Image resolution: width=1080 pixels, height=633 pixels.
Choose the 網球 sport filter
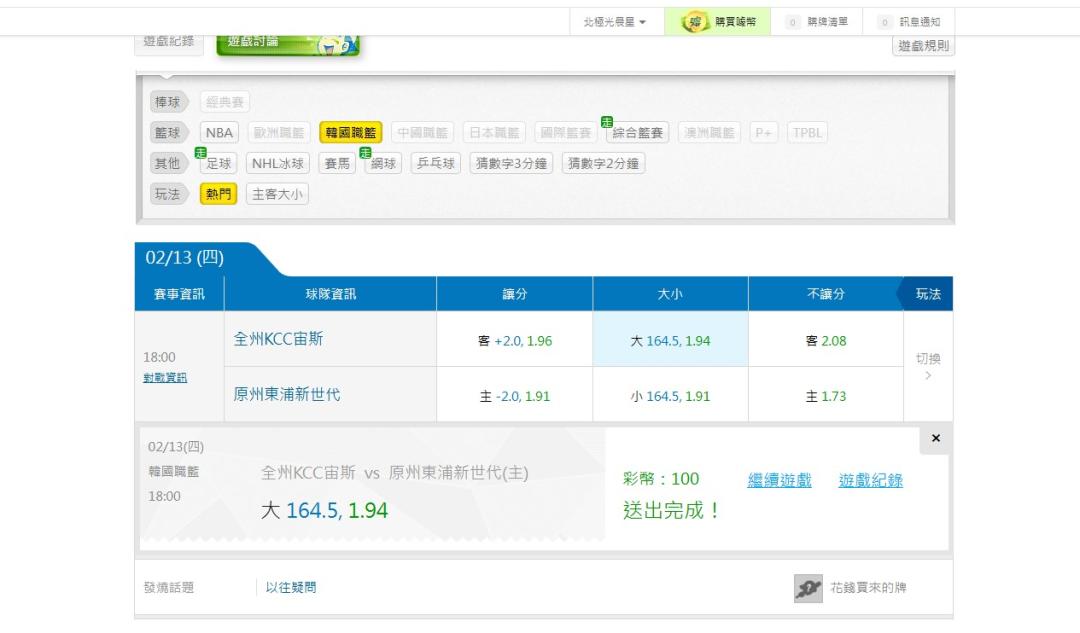coord(383,163)
